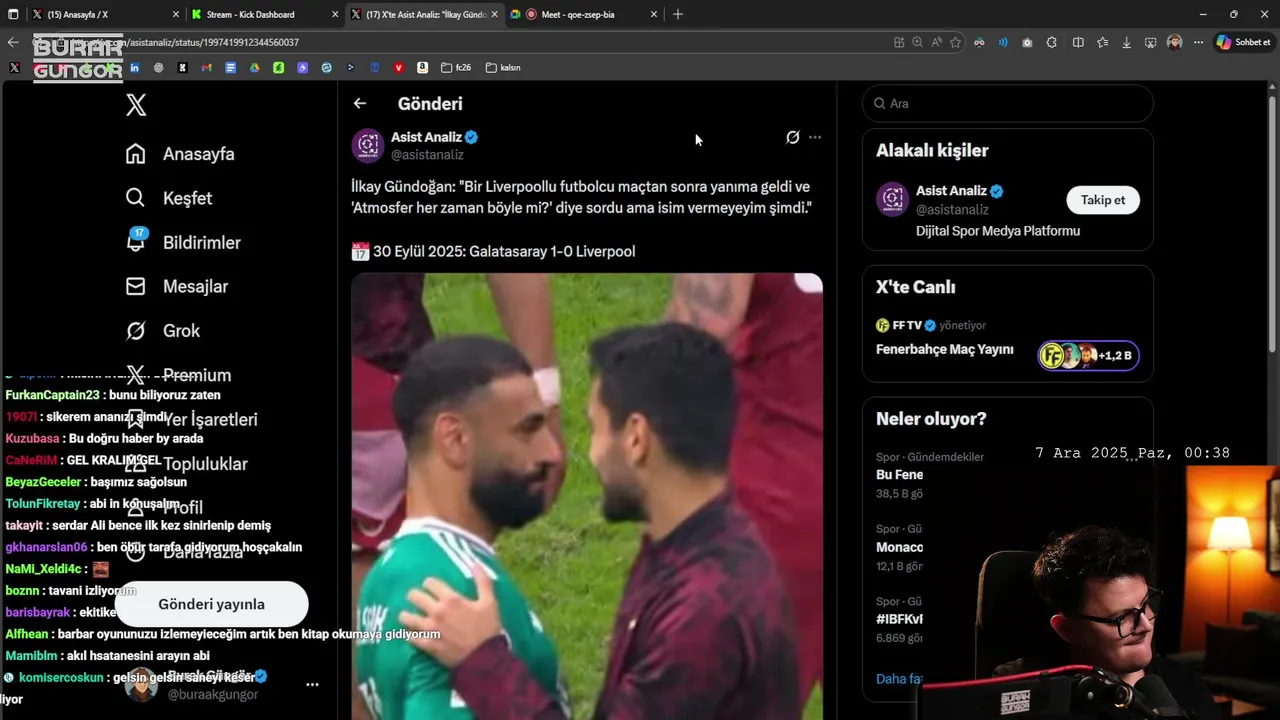Open Bildirimler with the 17 badge
This screenshot has height=720, width=1280.
point(183,242)
